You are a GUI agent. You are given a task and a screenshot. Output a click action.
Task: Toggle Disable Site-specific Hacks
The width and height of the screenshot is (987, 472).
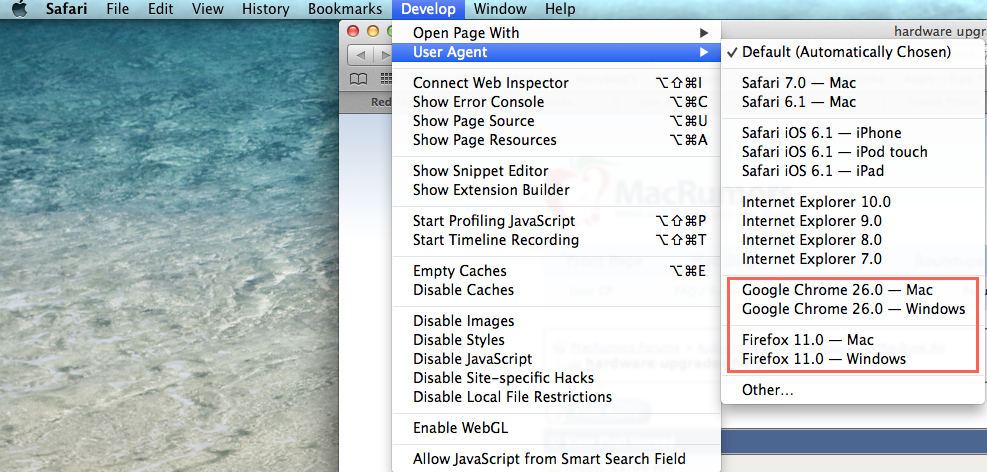tap(556, 378)
